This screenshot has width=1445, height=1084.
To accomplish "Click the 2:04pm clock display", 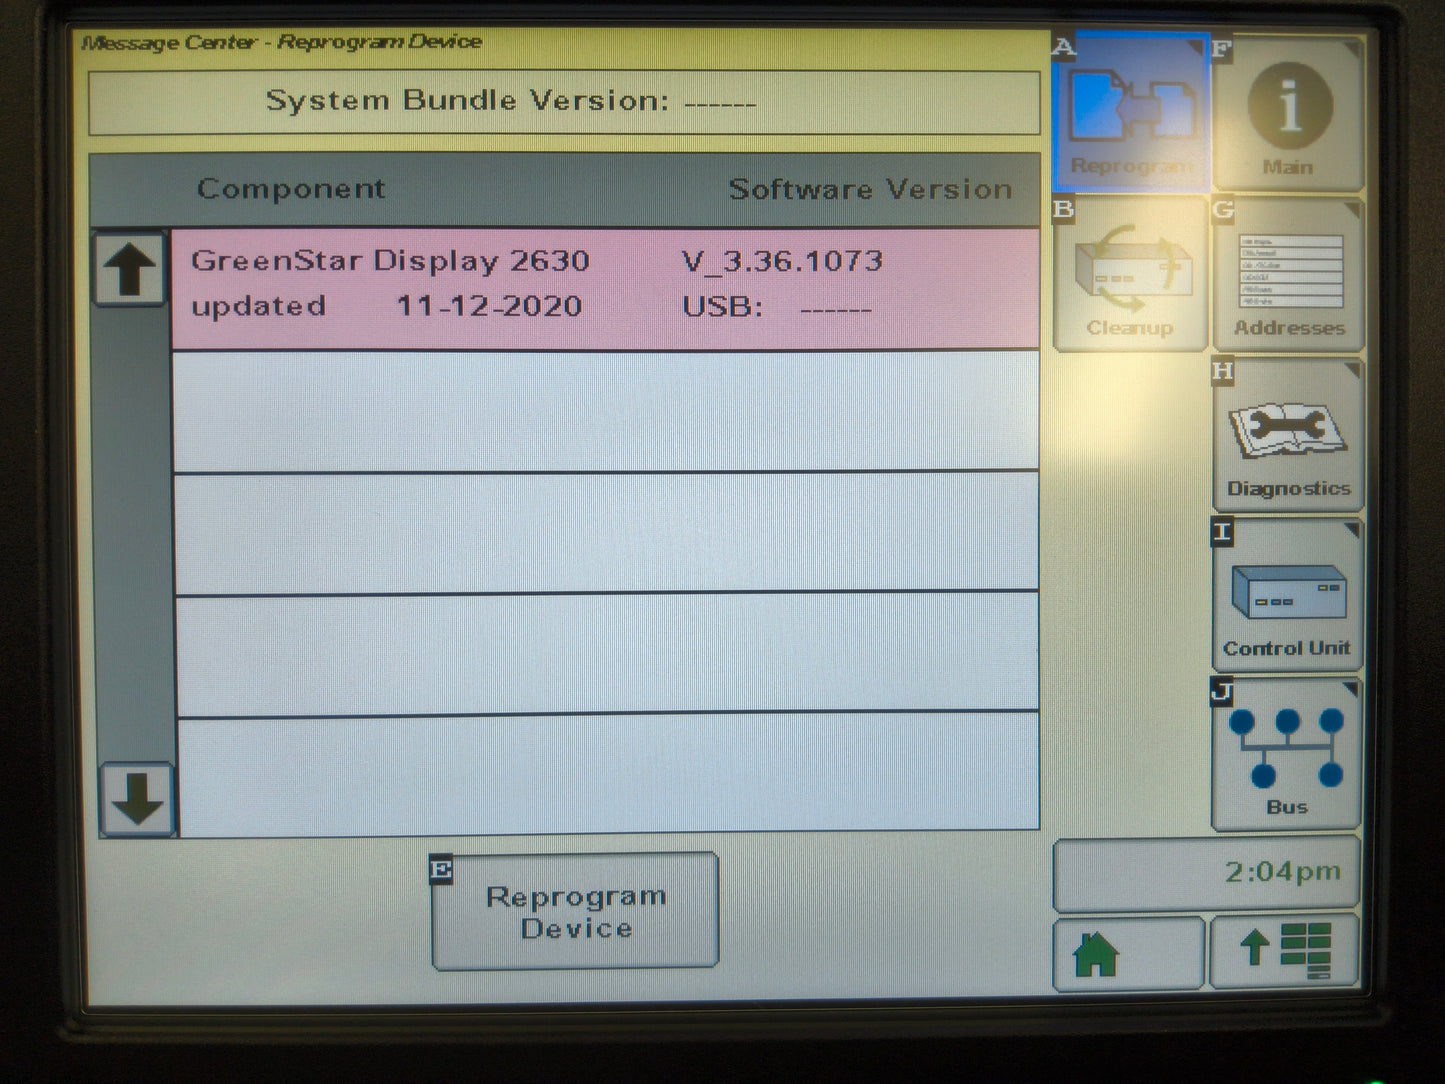I will tap(1207, 874).
